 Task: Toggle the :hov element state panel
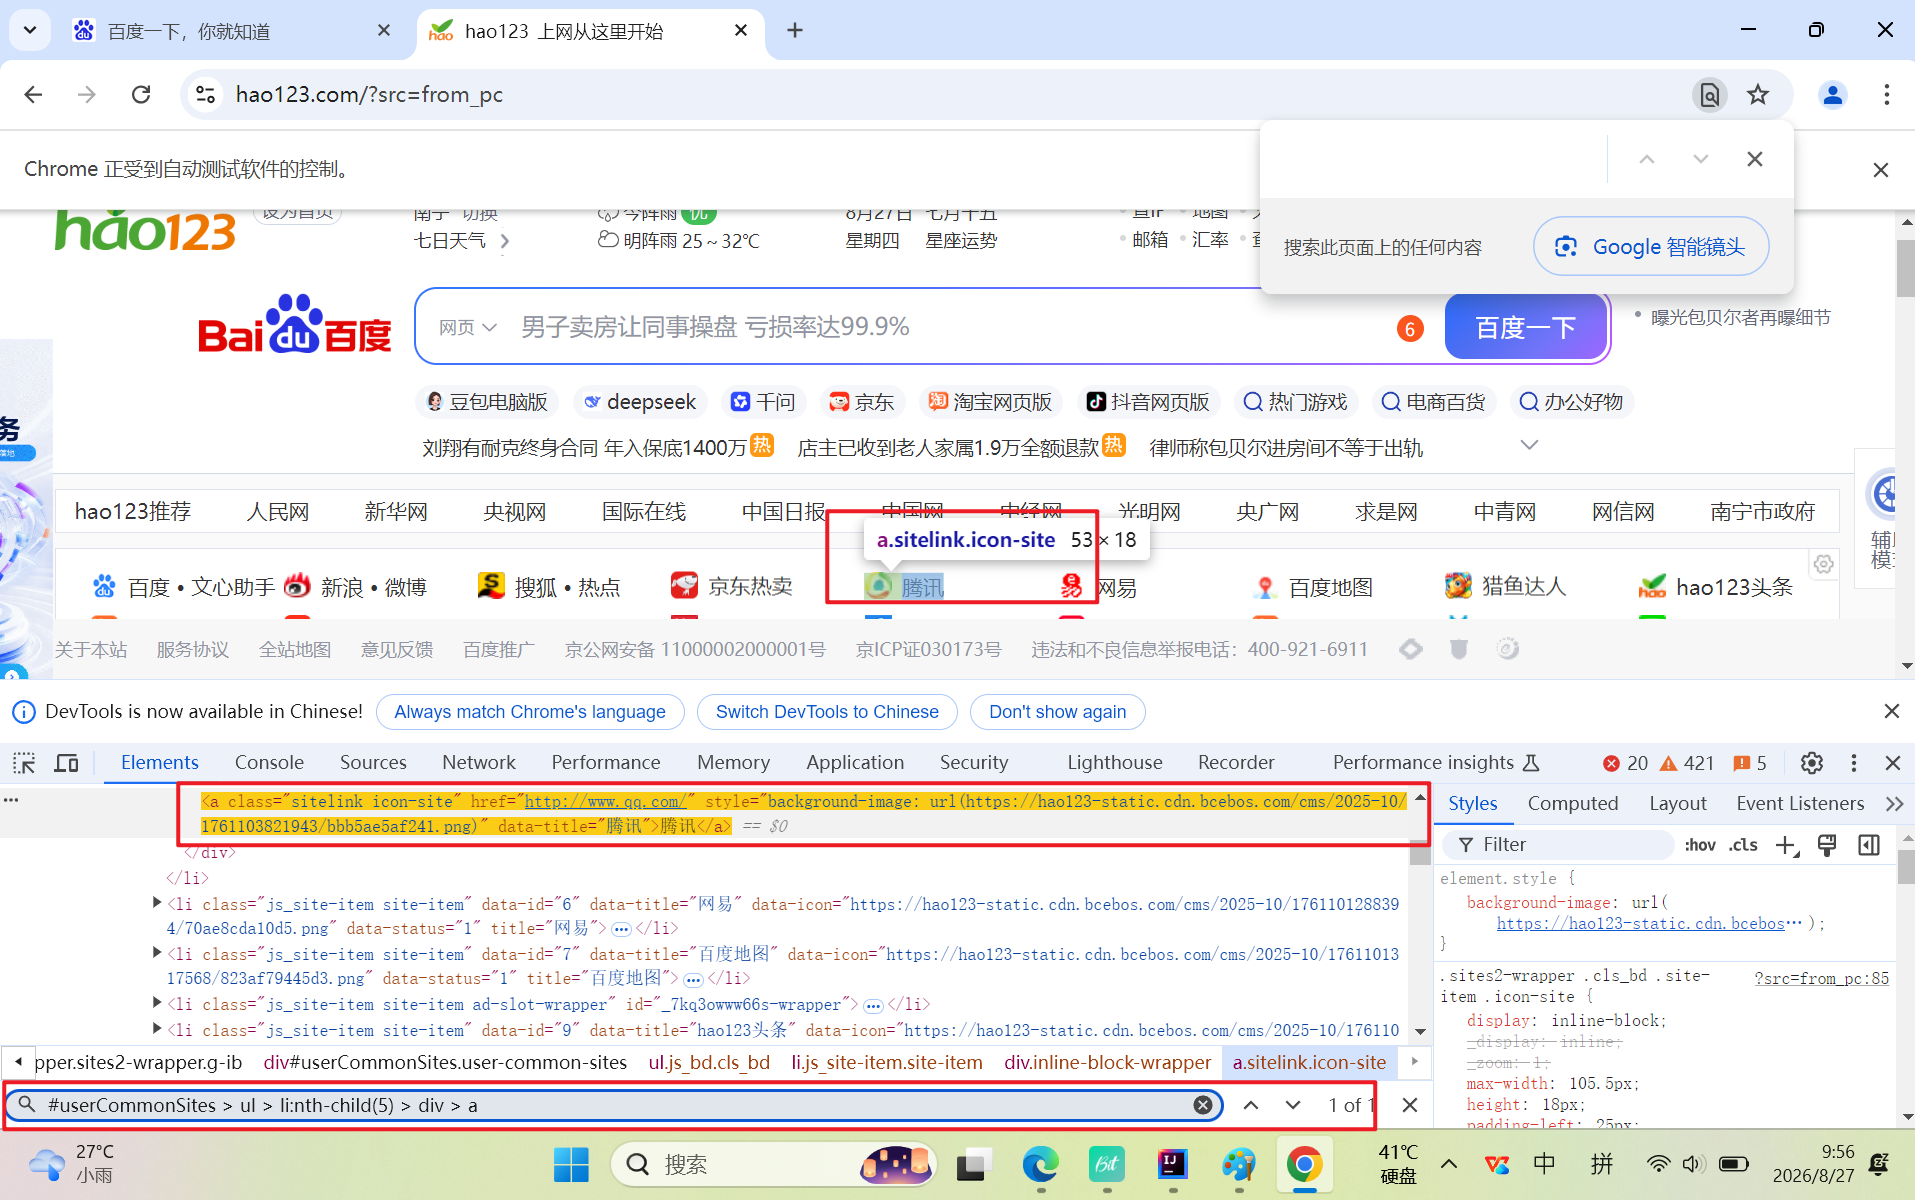pyautogui.click(x=1700, y=845)
